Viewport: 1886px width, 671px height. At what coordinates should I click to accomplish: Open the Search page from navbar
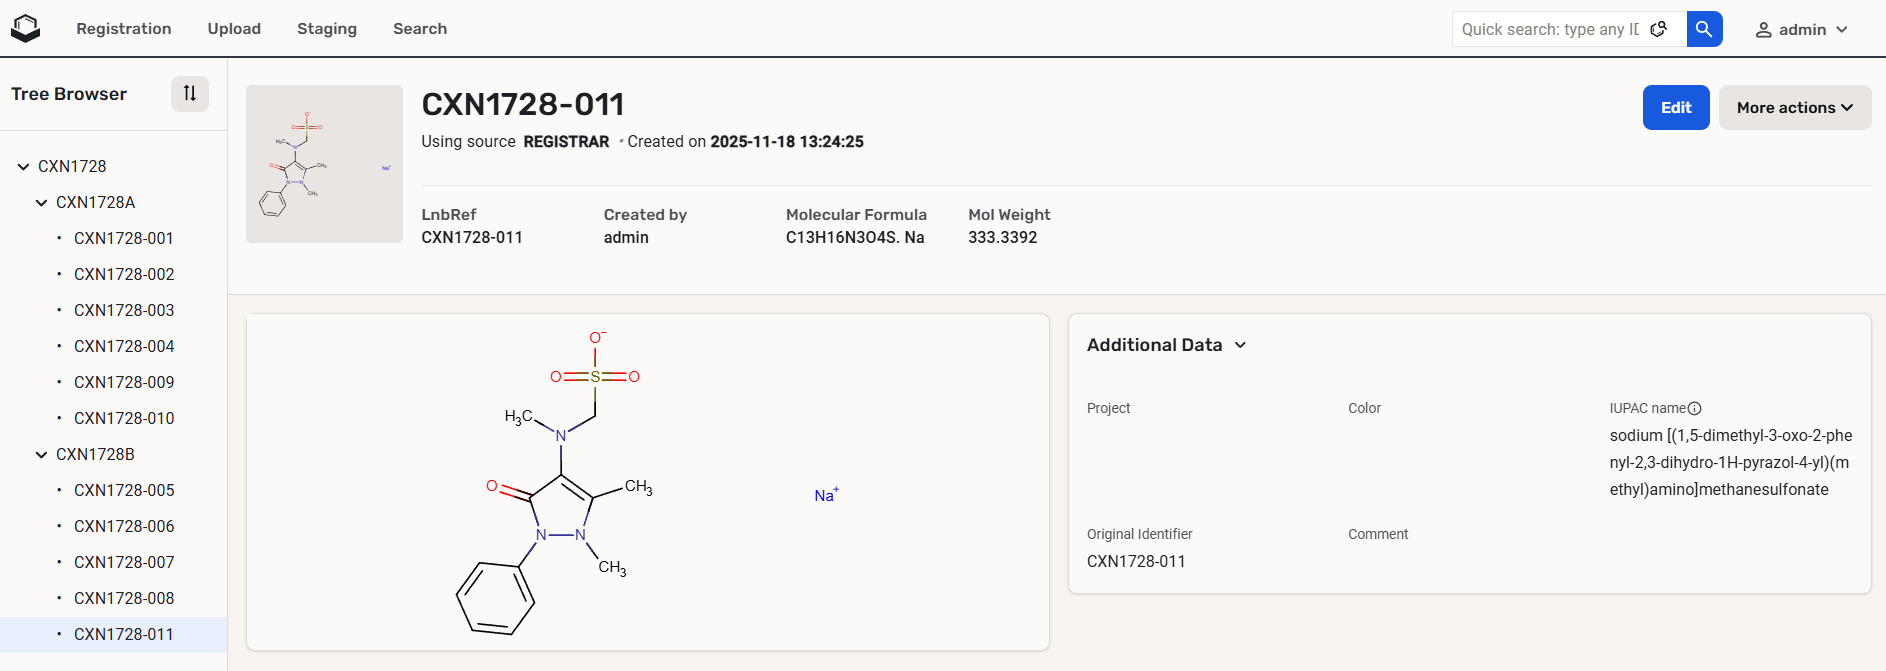click(x=420, y=29)
